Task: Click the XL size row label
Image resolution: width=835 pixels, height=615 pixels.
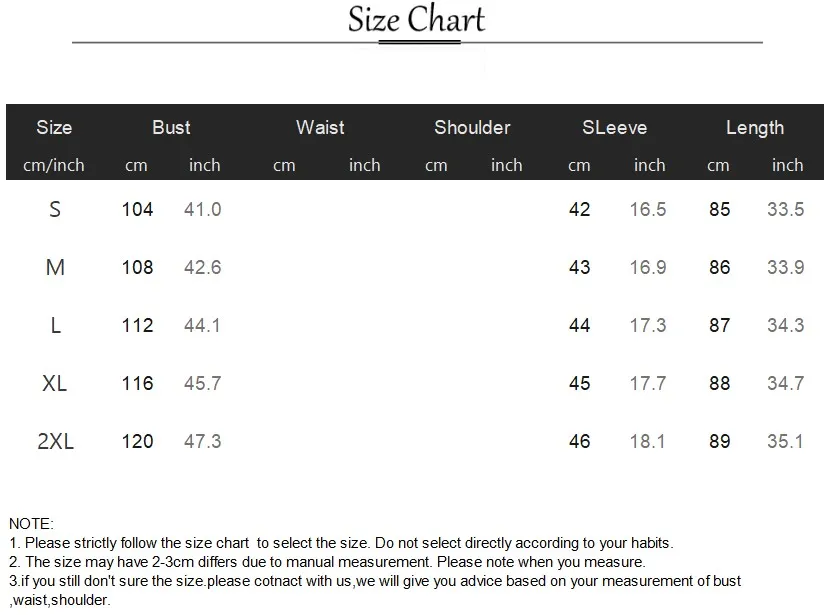Action: [x=54, y=383]
